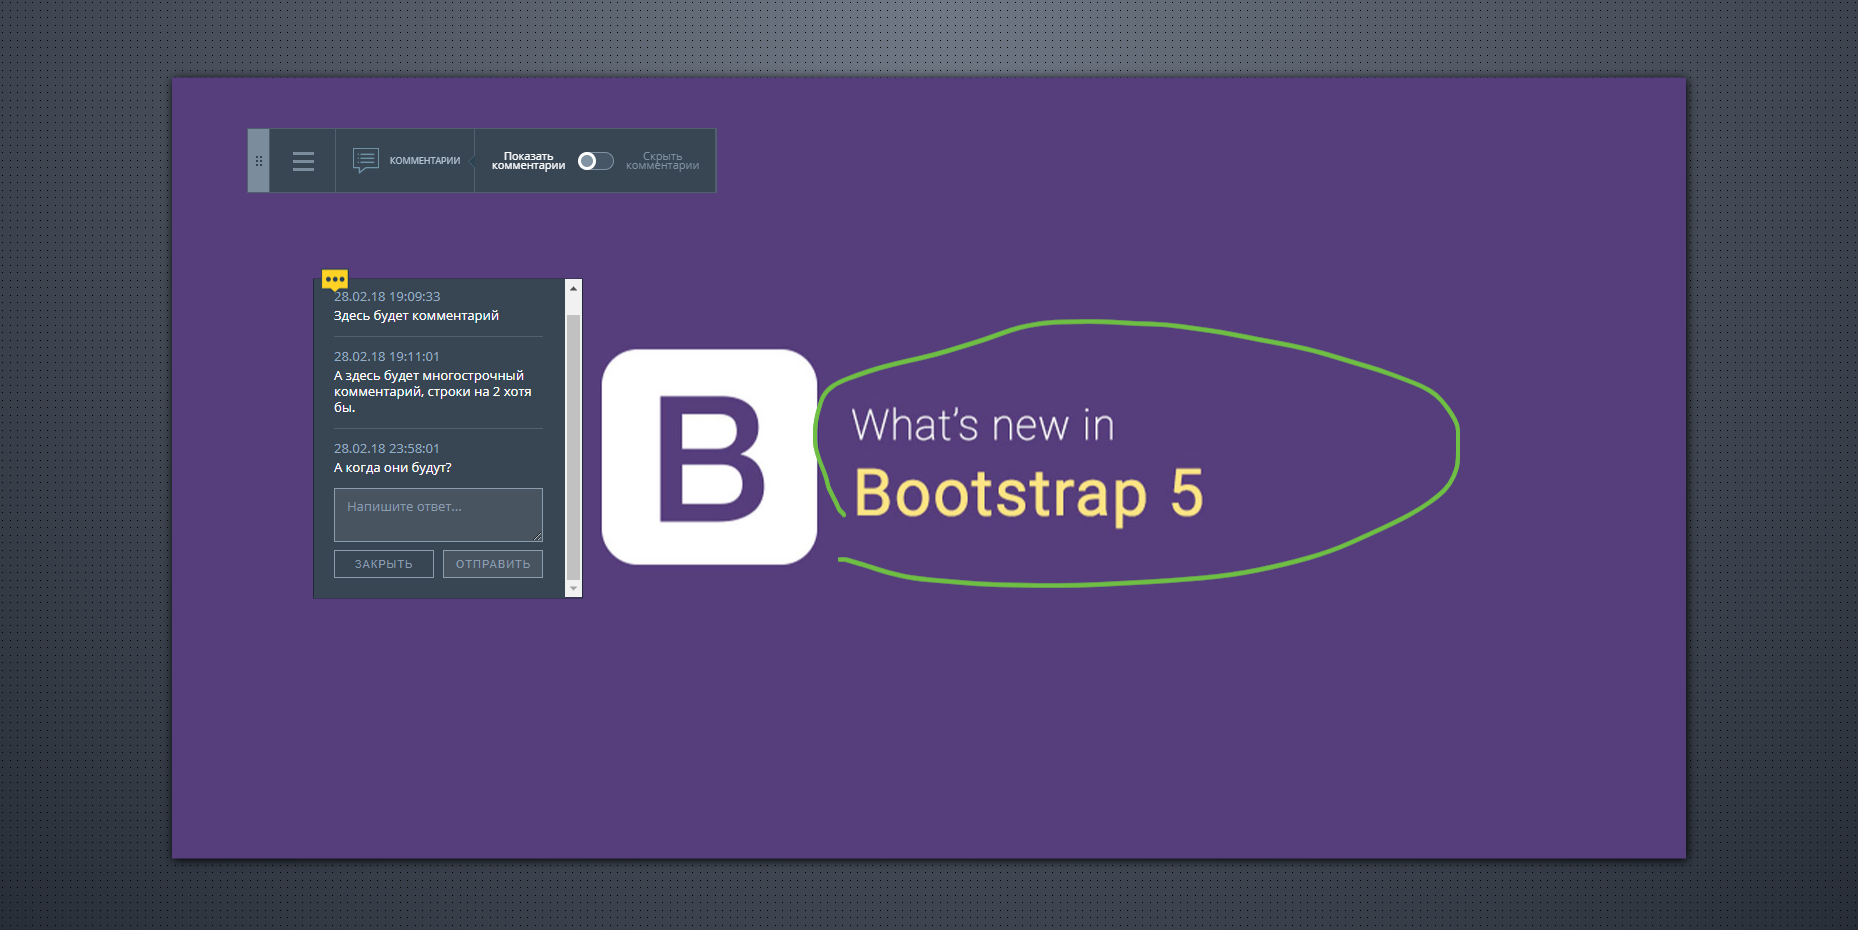Click the comments speech bubble icon
1858x930 pixels.
click(x=366, y=160)
